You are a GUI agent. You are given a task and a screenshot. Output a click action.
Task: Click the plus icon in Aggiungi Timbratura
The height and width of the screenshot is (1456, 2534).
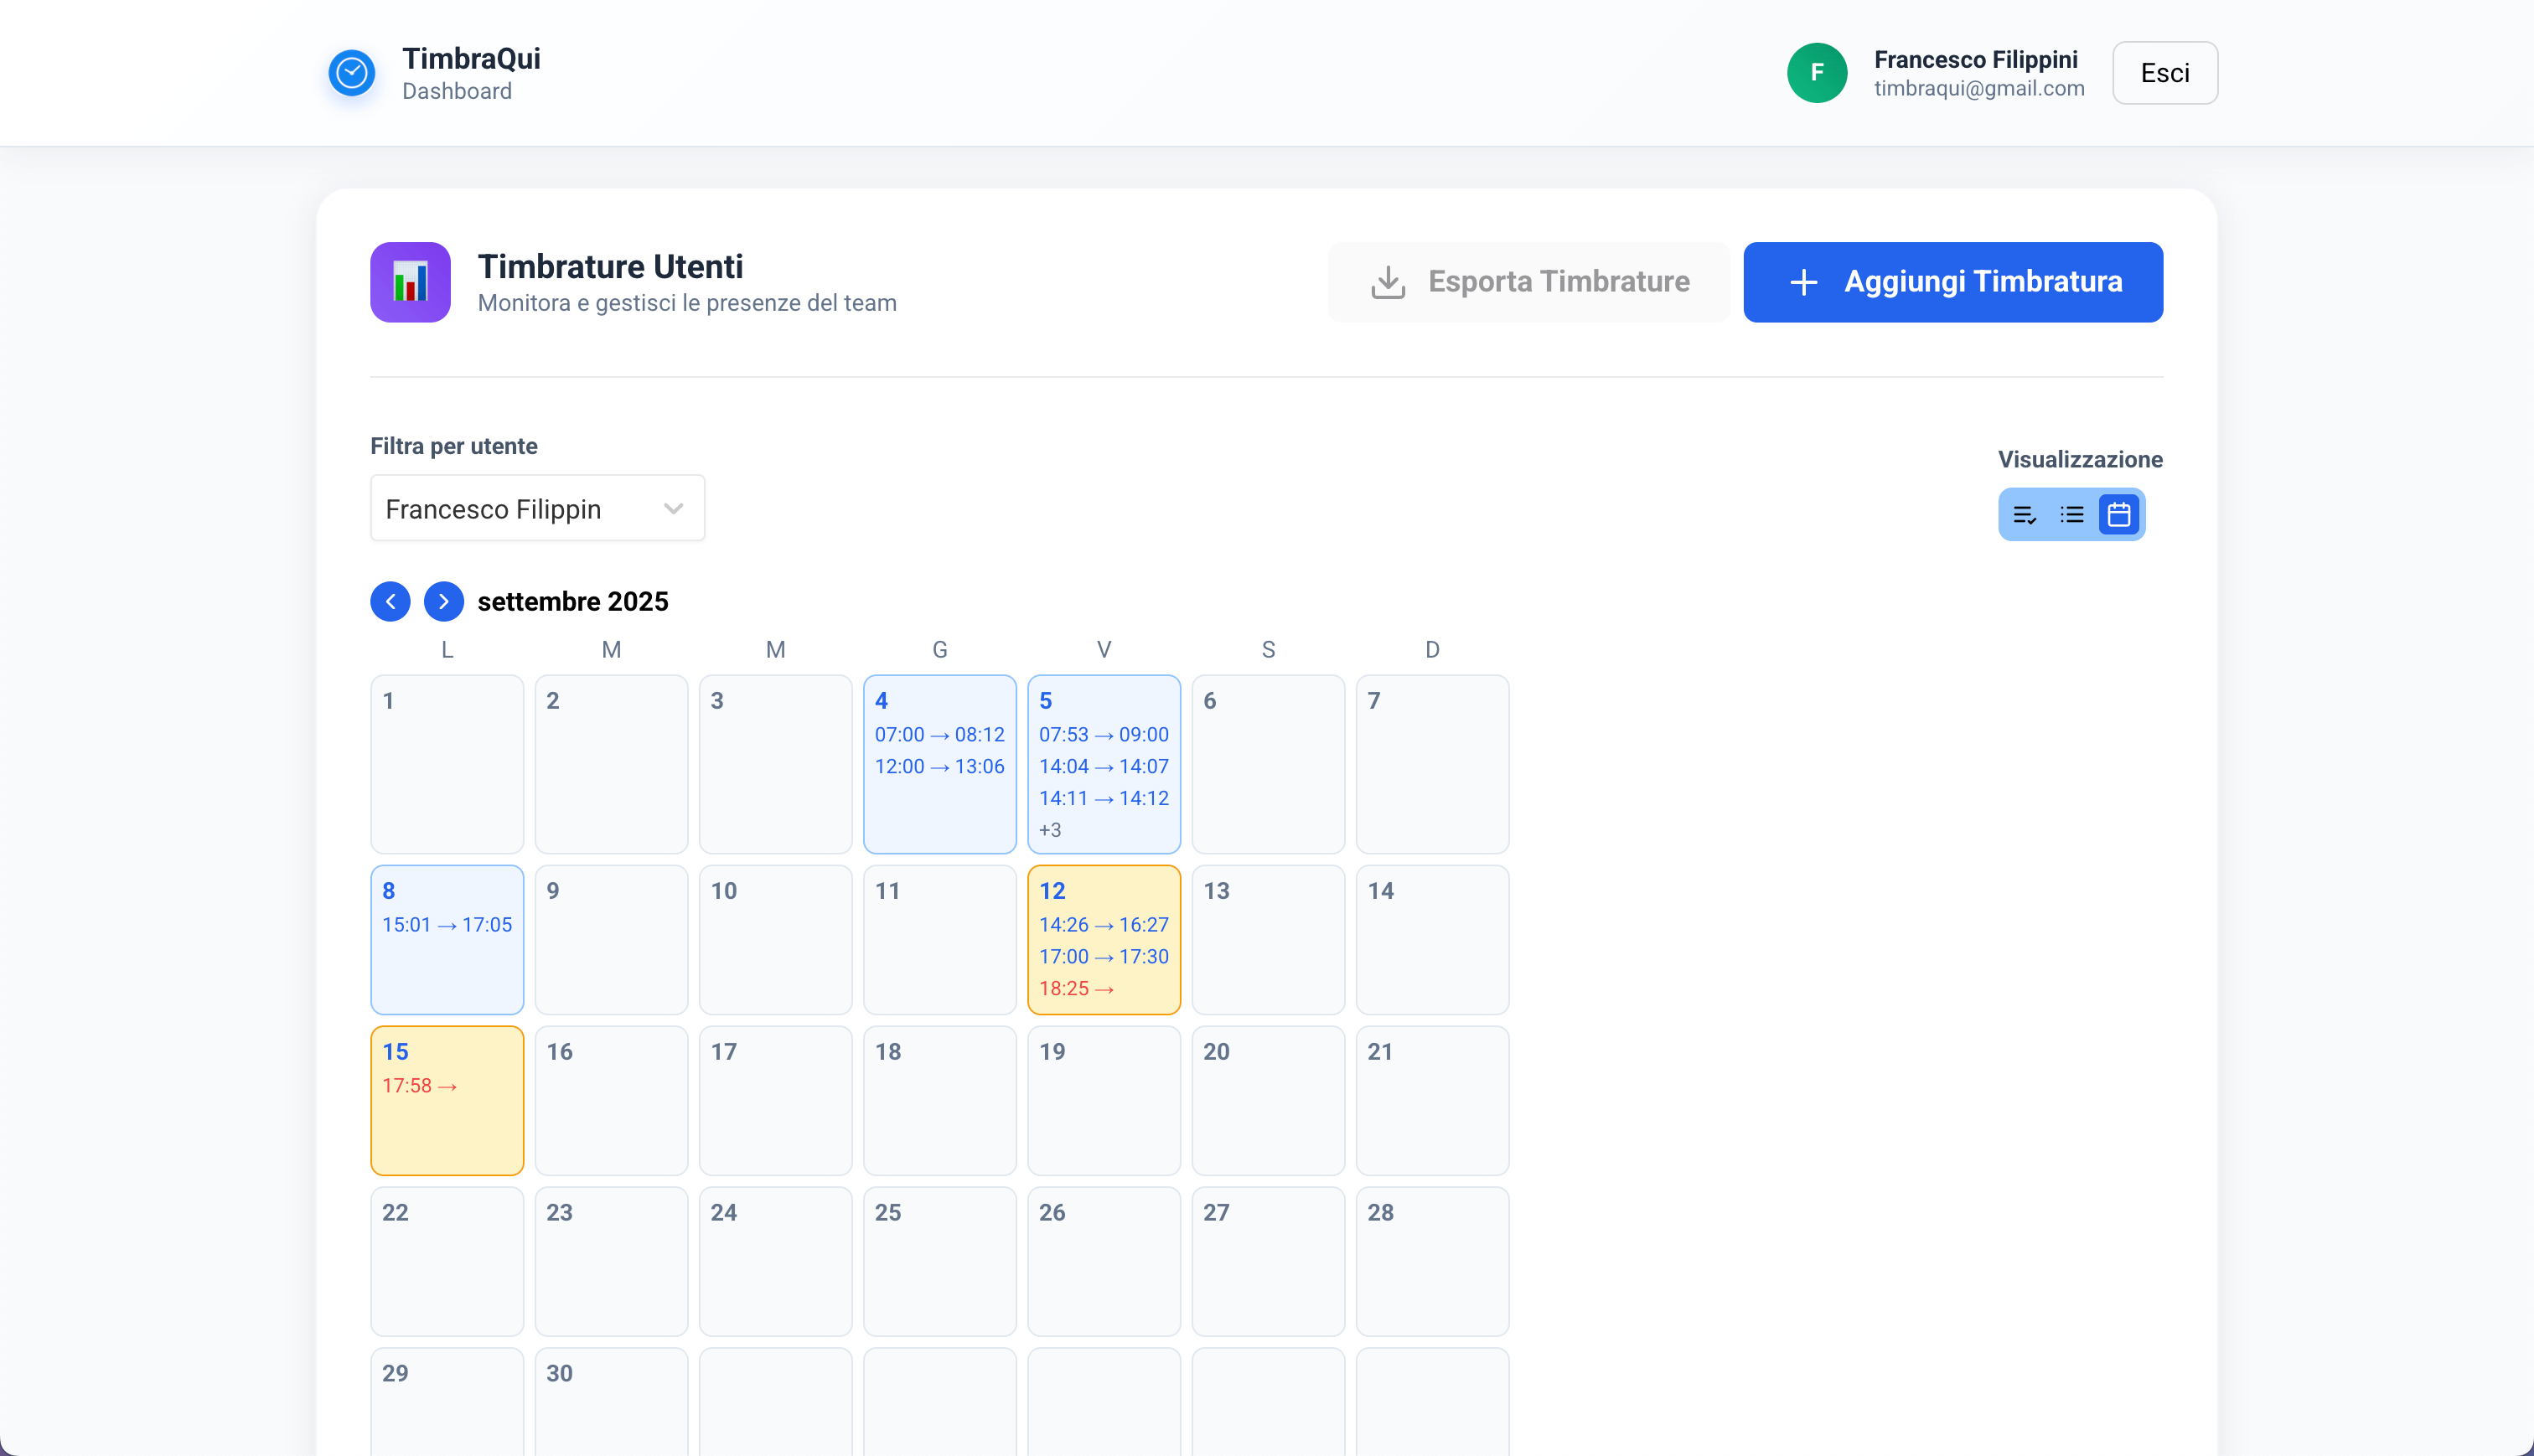[x=1803, y=282]
